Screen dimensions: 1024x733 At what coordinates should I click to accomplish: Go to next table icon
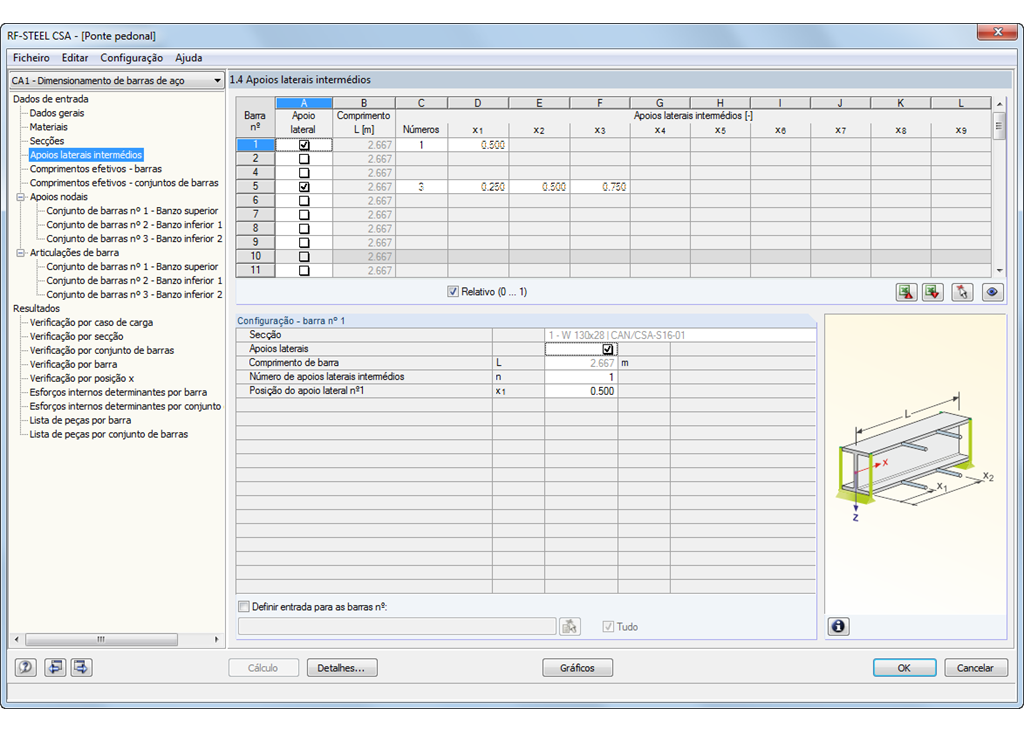tap(82, 667)
